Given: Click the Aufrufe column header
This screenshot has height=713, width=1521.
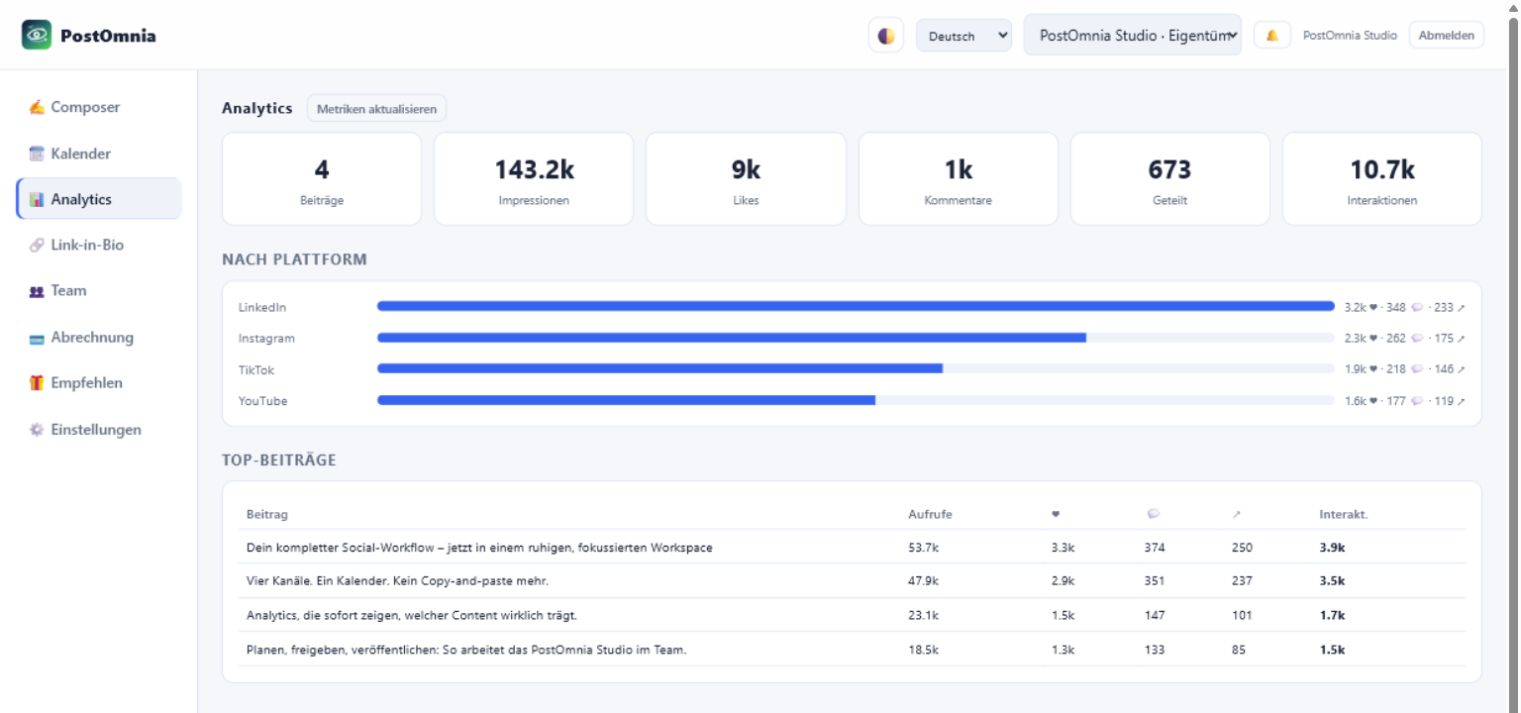Looking at the screenshot, I should point(930,514).
